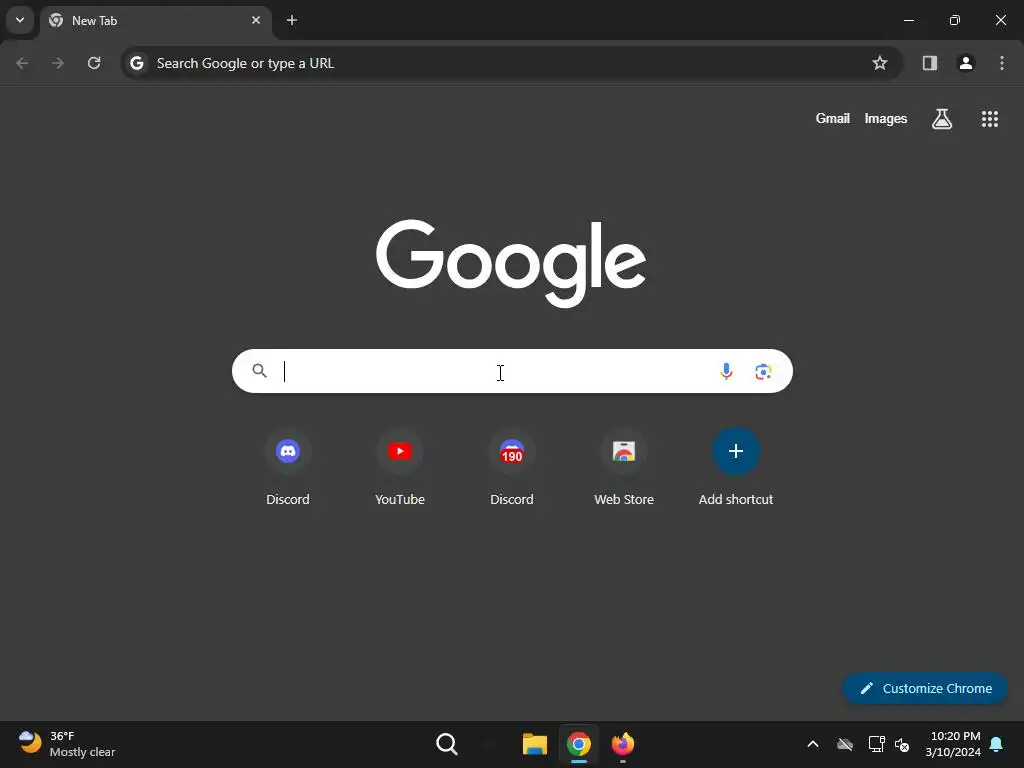
Task: Open the network display tray icon
Action: (876, 744)
